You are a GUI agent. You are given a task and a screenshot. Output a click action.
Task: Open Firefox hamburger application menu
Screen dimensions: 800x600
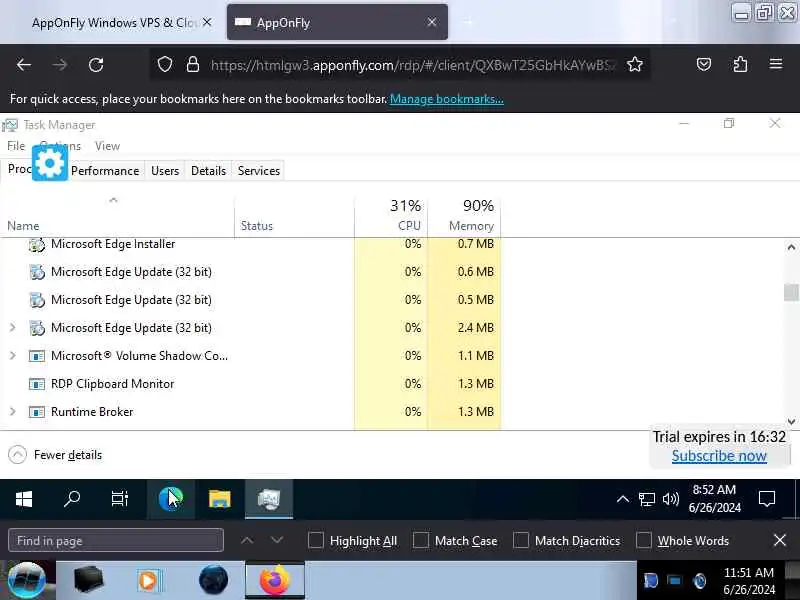(776, 64)
